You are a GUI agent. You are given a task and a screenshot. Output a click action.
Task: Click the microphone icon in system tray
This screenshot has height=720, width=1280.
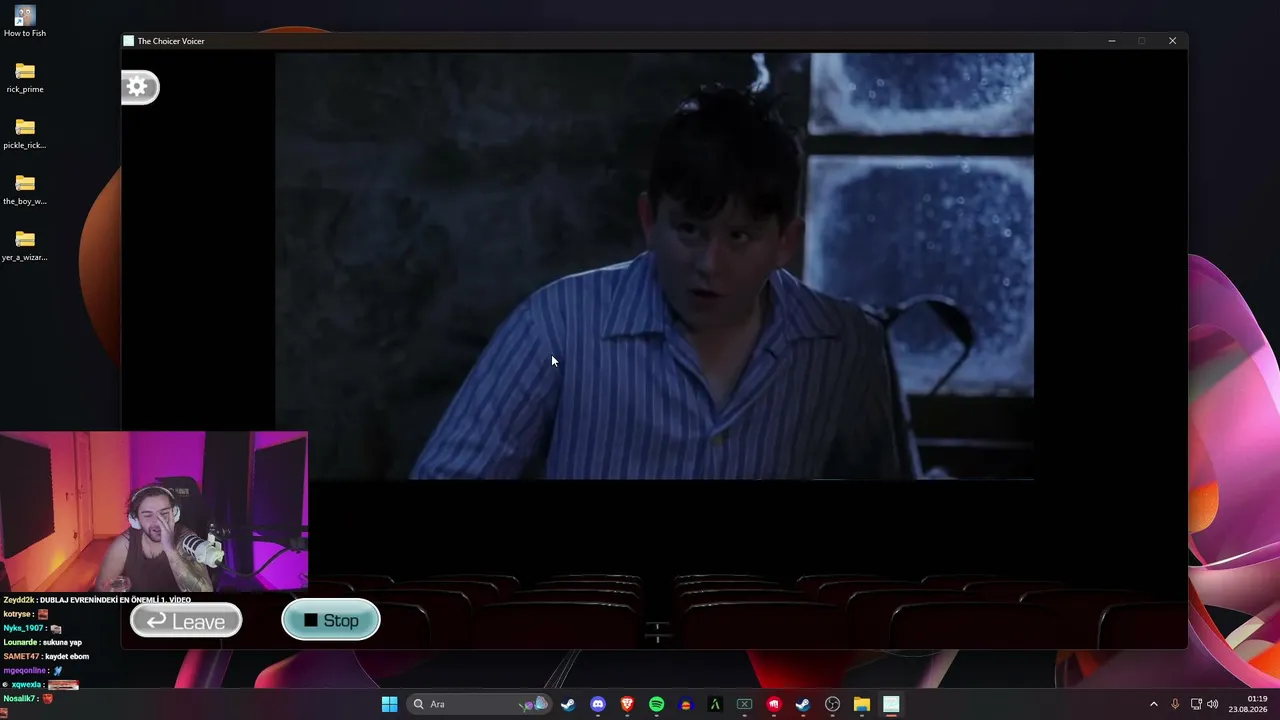1175,704
